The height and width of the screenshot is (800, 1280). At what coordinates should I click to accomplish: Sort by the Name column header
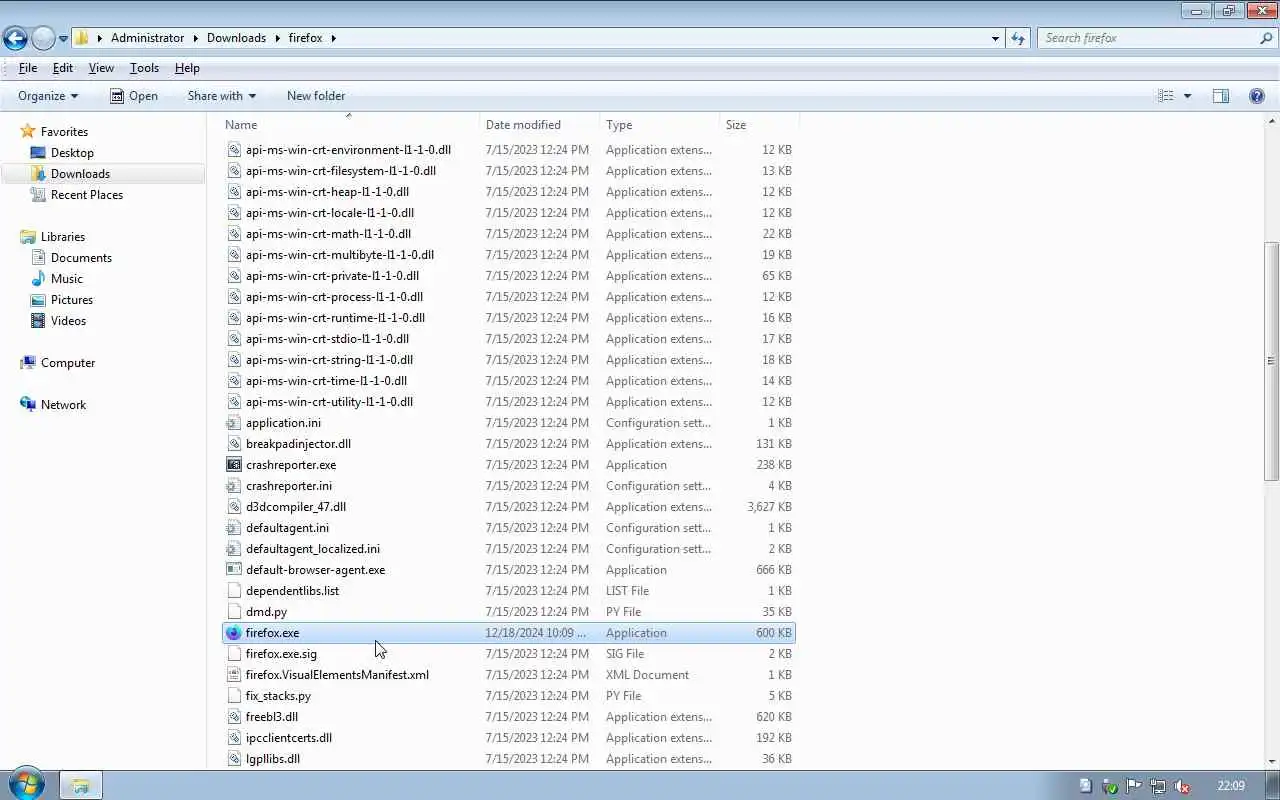[x=349, y=125]
